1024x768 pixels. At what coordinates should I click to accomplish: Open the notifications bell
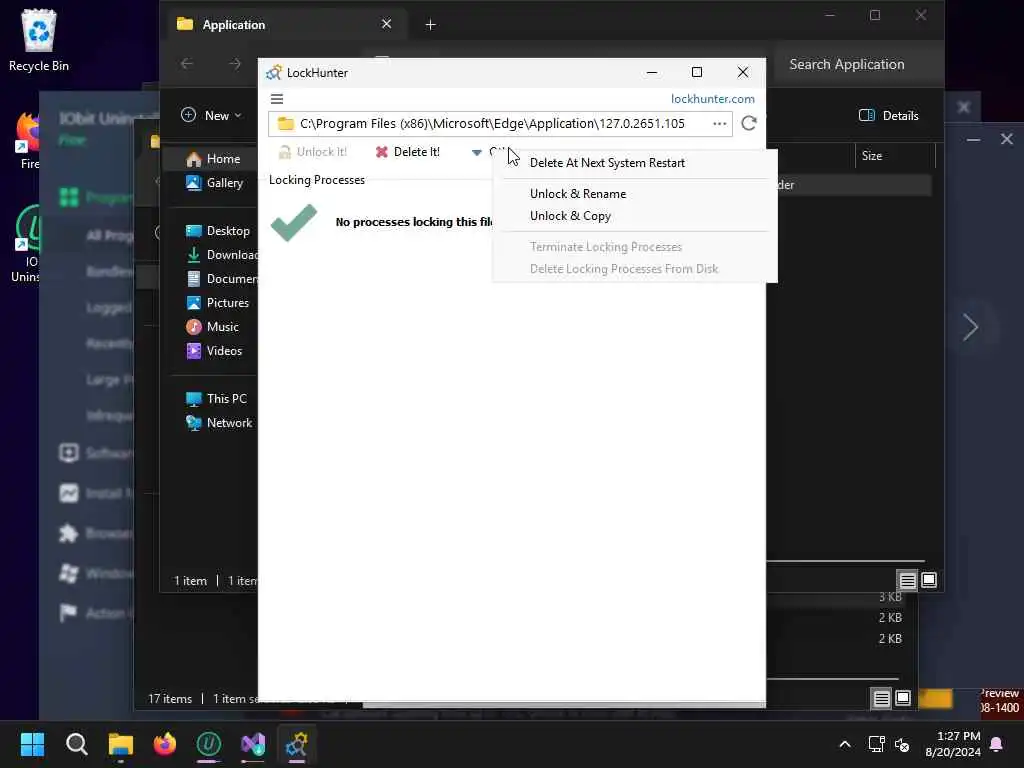997,744
